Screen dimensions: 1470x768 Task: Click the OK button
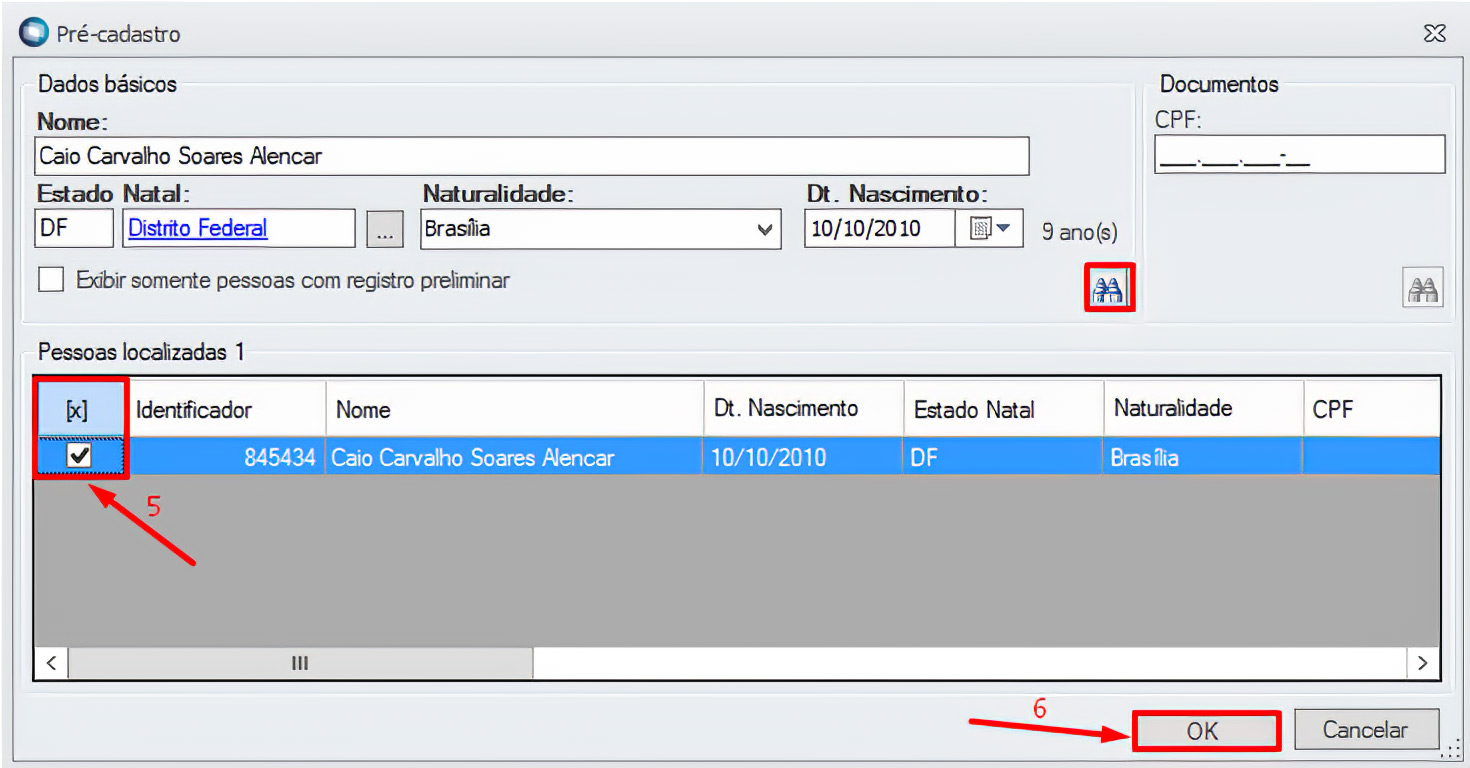1204,731
